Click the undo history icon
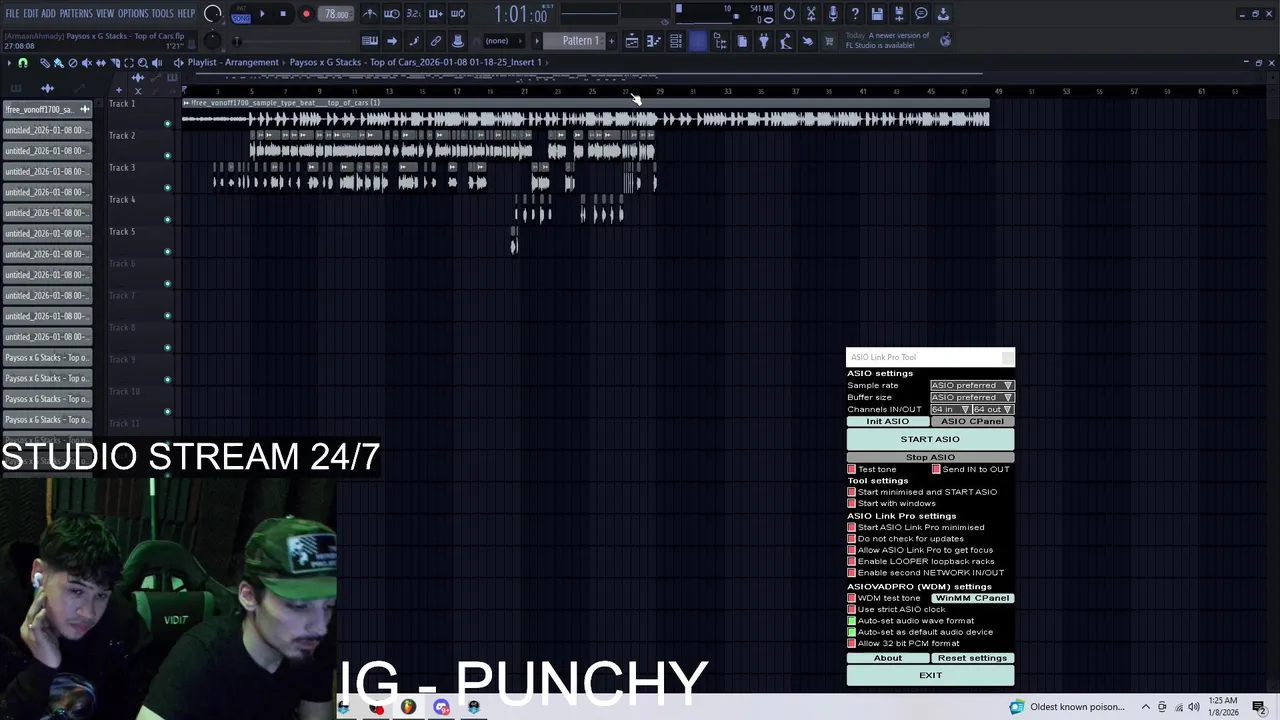The height and width of the screenshot is (720, 1280). [x=789, y=14]
